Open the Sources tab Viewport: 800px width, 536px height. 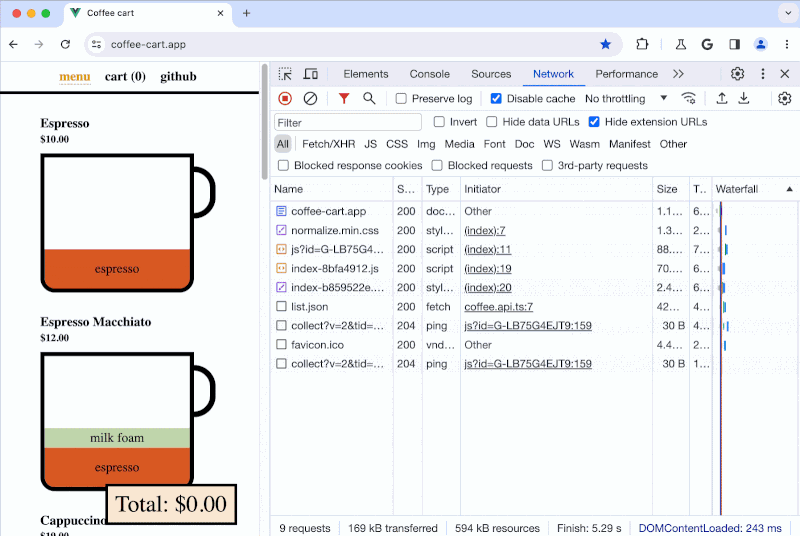coord(491,74)
